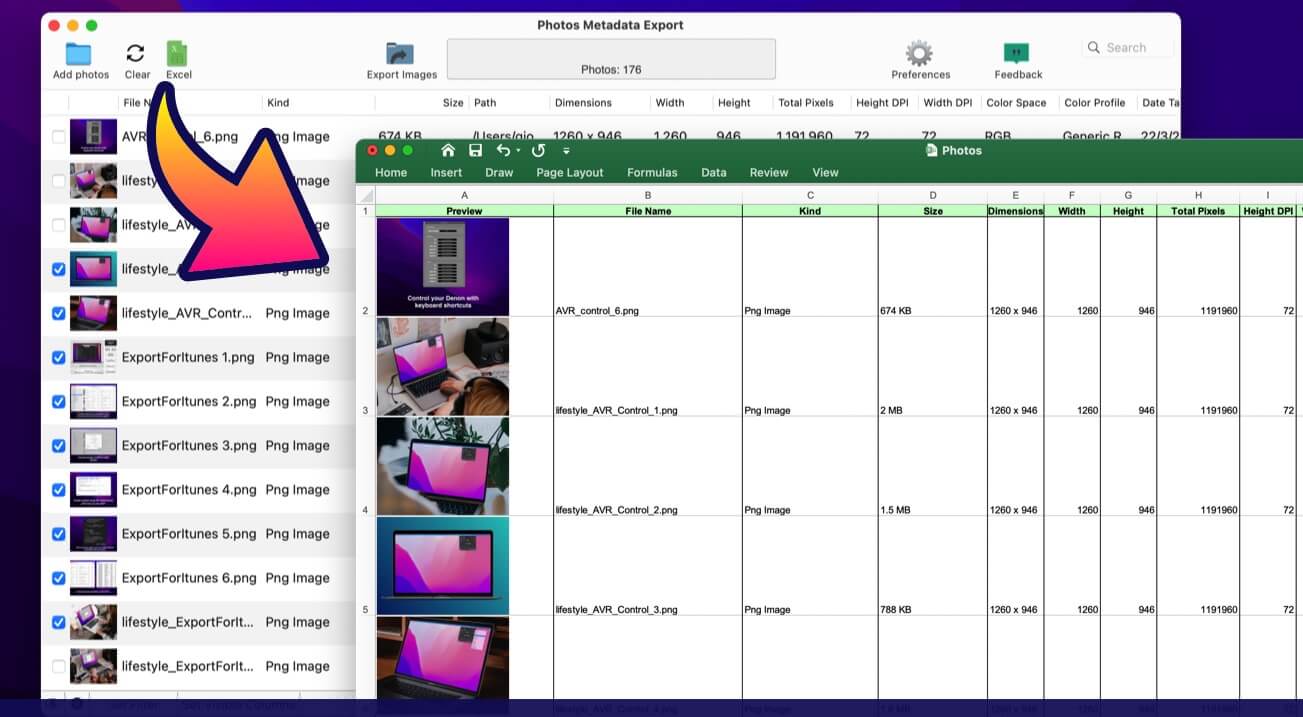The height and width of the screenshot is (717, 1303).
Task: Switch to the Review tab
Action: tap(769, 172)
